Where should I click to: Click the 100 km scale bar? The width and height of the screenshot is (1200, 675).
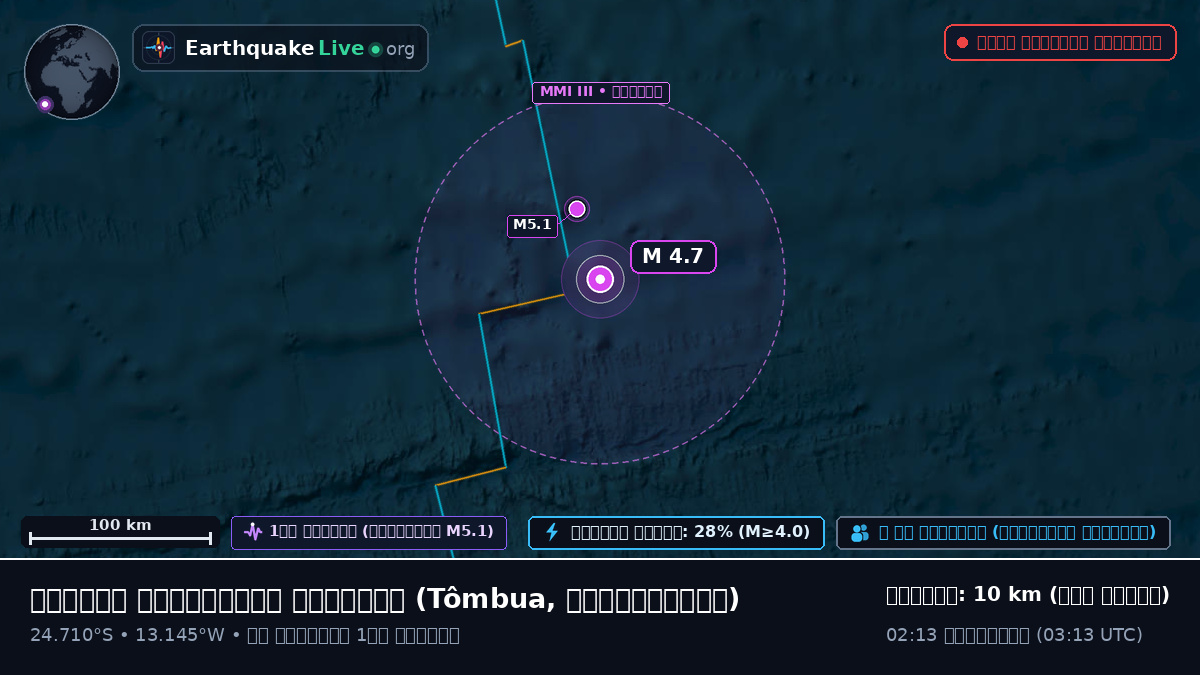pyautogui.click(x=120, y=532)
